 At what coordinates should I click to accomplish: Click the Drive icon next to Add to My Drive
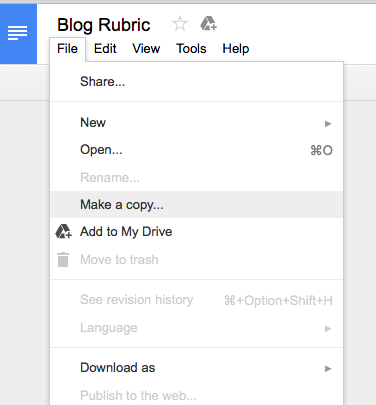63,231
